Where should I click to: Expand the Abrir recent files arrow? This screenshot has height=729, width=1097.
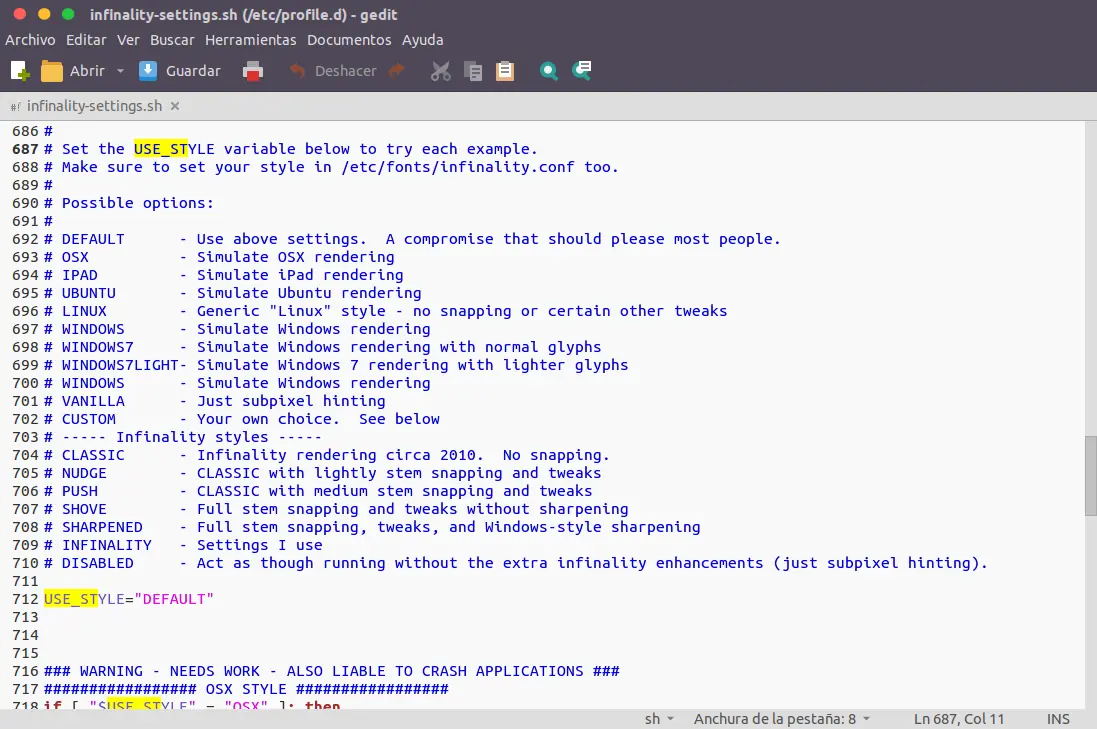120,71
